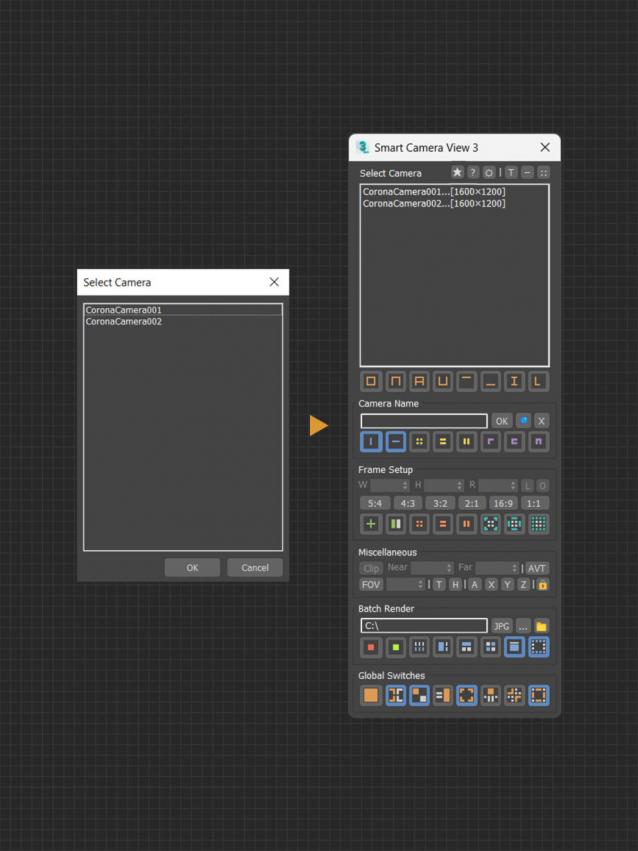
Task: Click the green square icon in Batch Render
Action: [x=395, y=647]
